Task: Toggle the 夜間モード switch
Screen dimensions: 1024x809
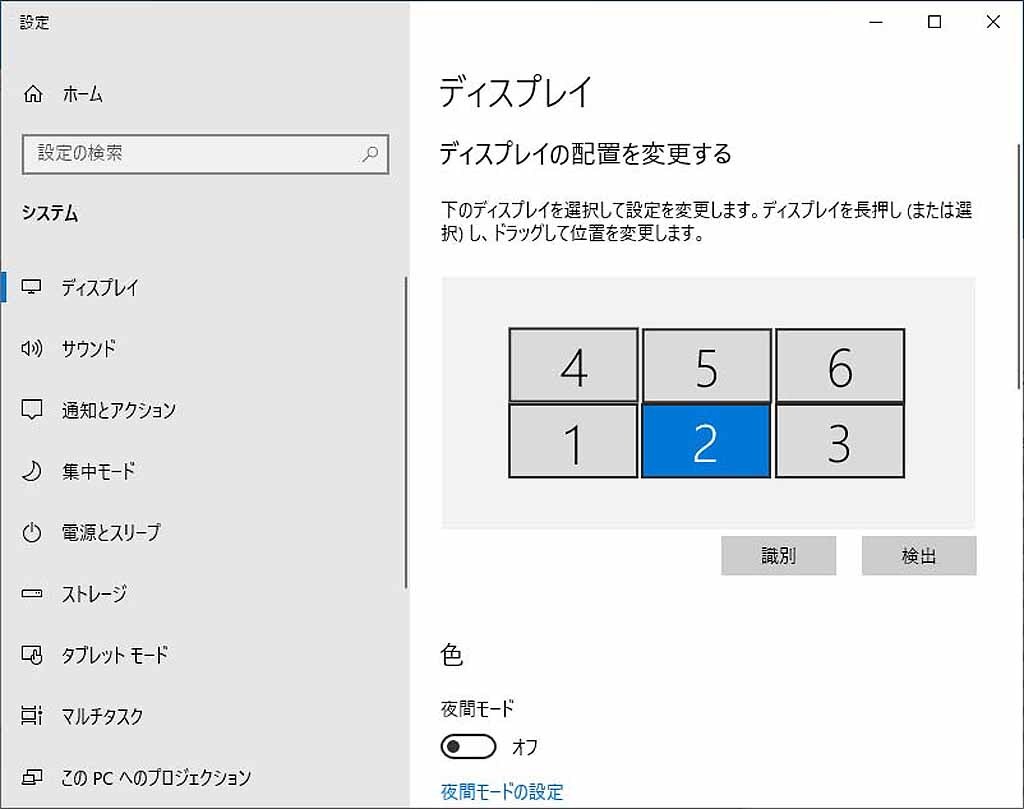Action: [468, 746]
